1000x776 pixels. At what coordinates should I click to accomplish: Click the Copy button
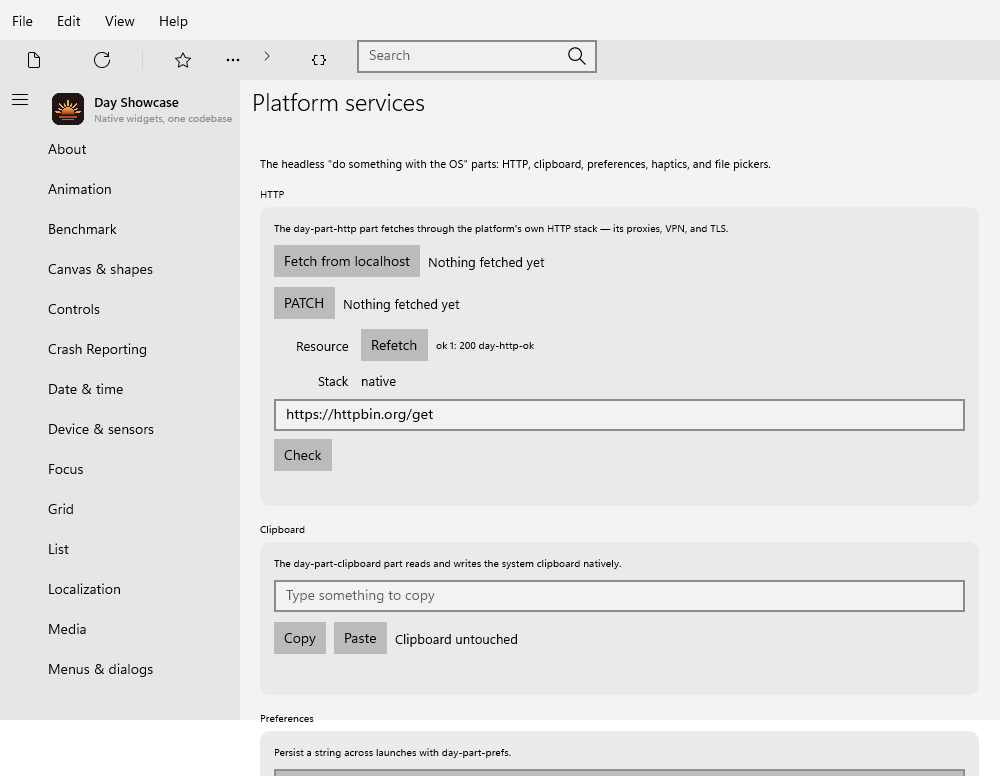300,638
